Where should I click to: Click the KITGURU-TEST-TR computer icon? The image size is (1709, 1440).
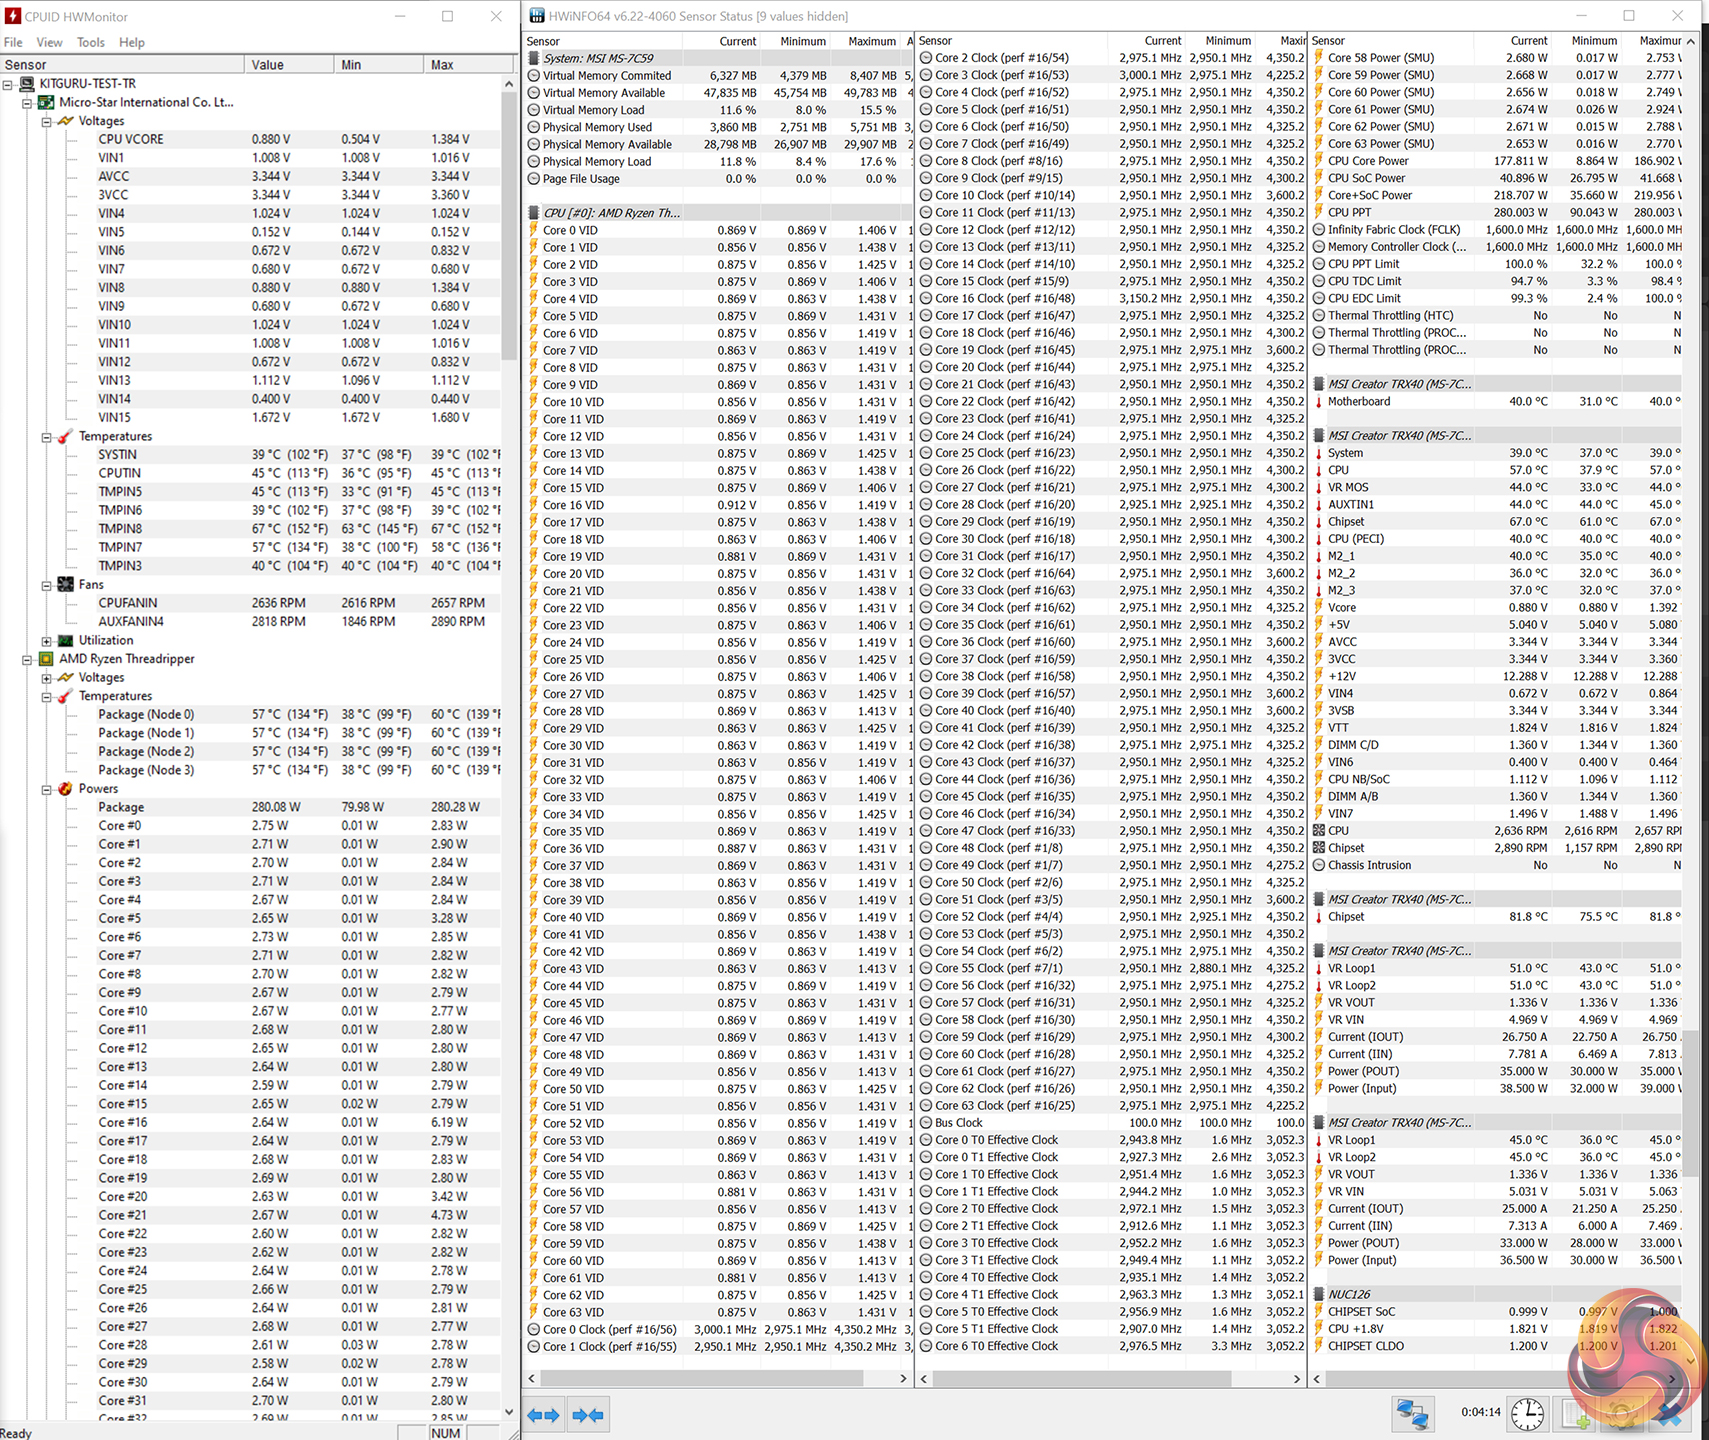coord(27,84)
